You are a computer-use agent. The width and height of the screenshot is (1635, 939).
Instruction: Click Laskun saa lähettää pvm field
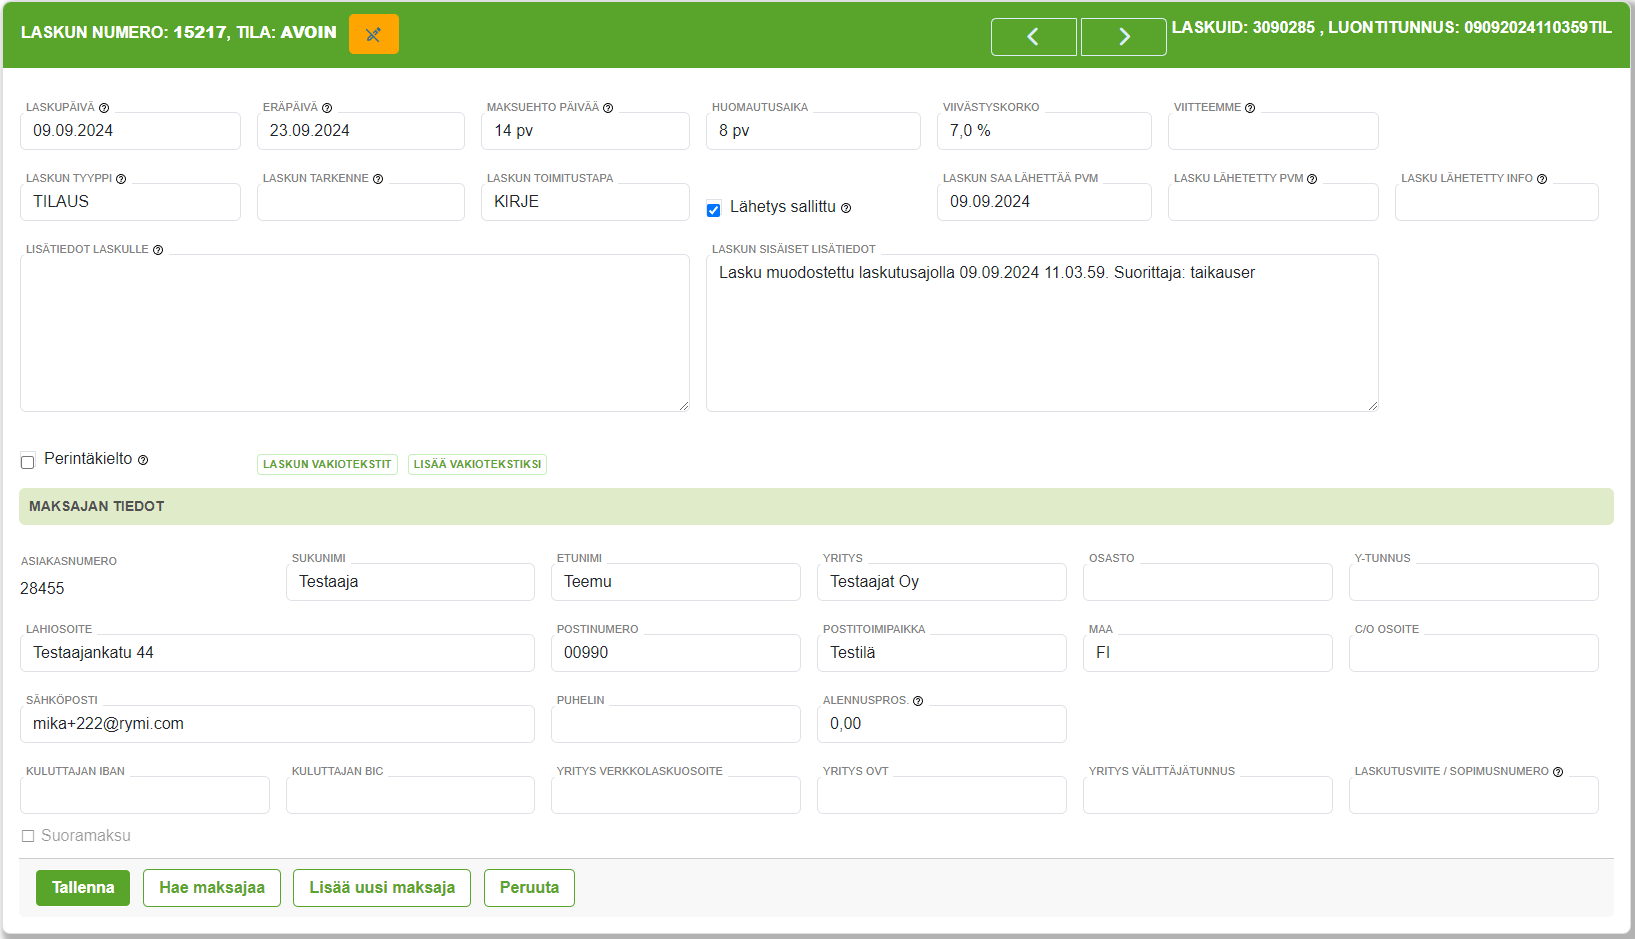1044,202
